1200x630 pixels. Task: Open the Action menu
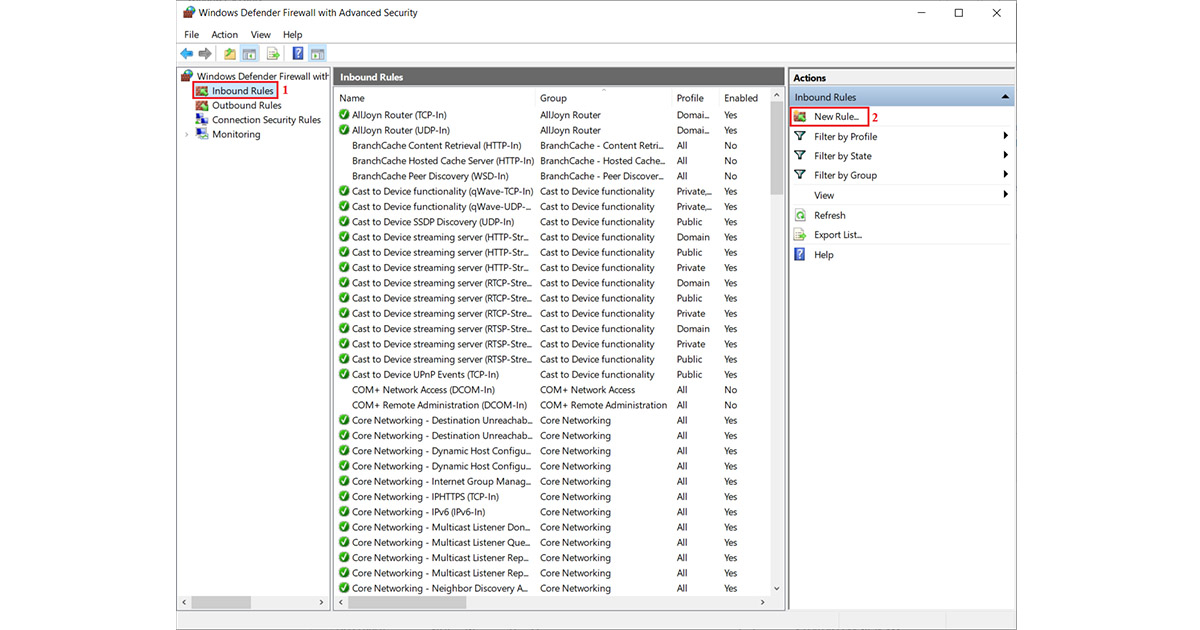(224, 35)
